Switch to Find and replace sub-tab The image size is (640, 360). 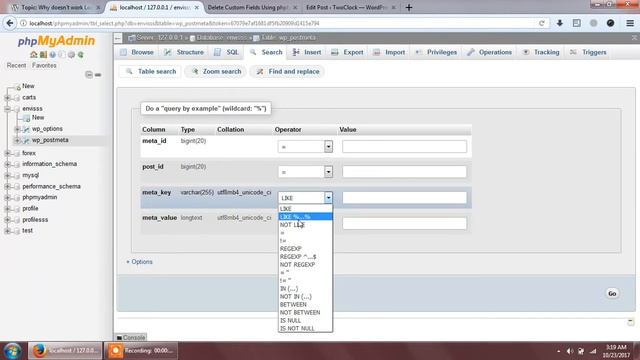(288, 71)
